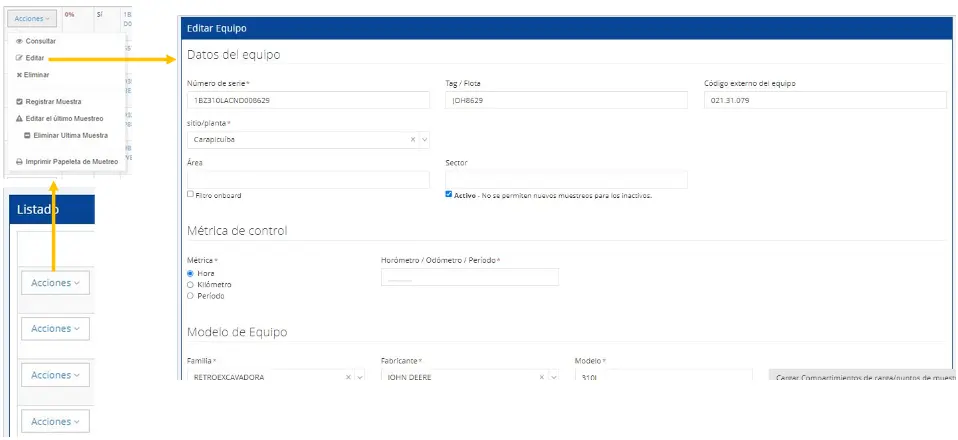Click the printer icon for Imprimir Papeleta
The image size is (958, 440).
(x=19, y=162)
